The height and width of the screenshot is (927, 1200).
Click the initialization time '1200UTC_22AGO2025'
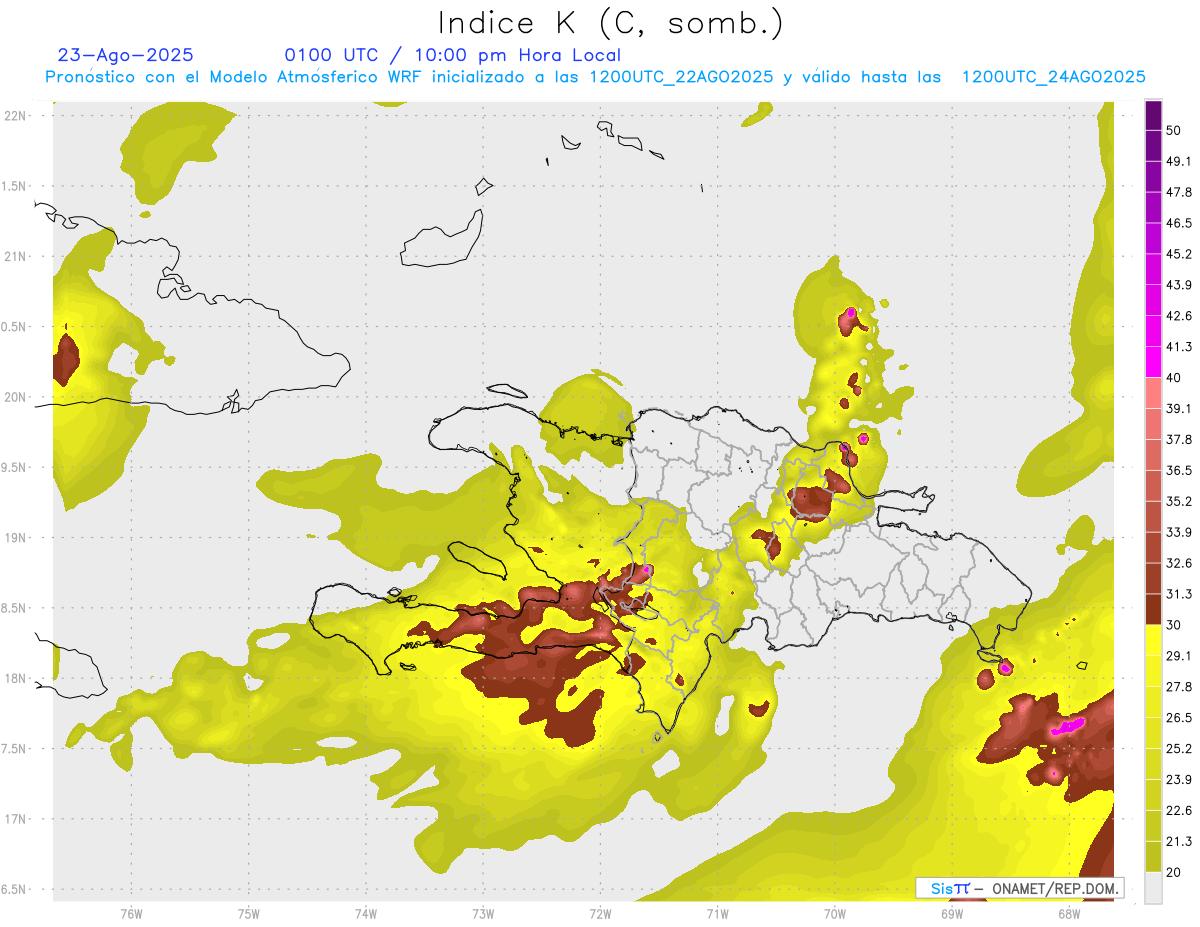click(681, 77)
